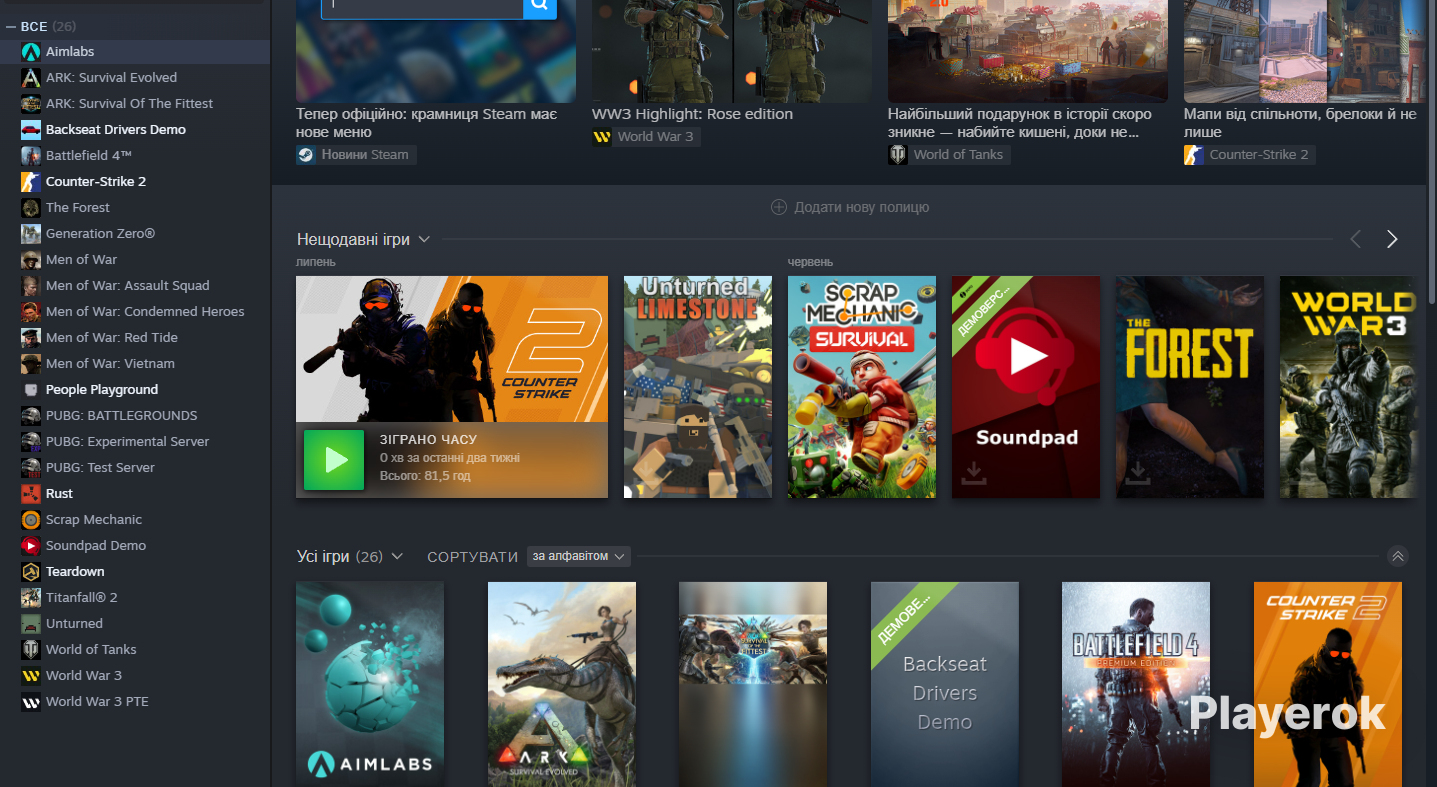The width and height of the screenshot is (1437, 787).
Task: Click the plus icon to add a shelf
Action: coord(779,207)
